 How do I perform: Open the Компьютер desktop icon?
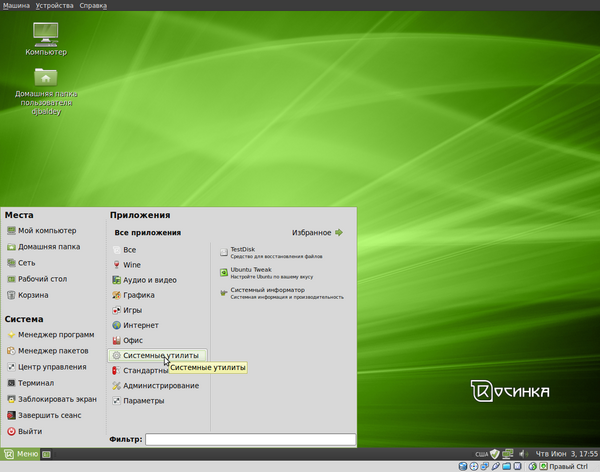click(44, 38)
